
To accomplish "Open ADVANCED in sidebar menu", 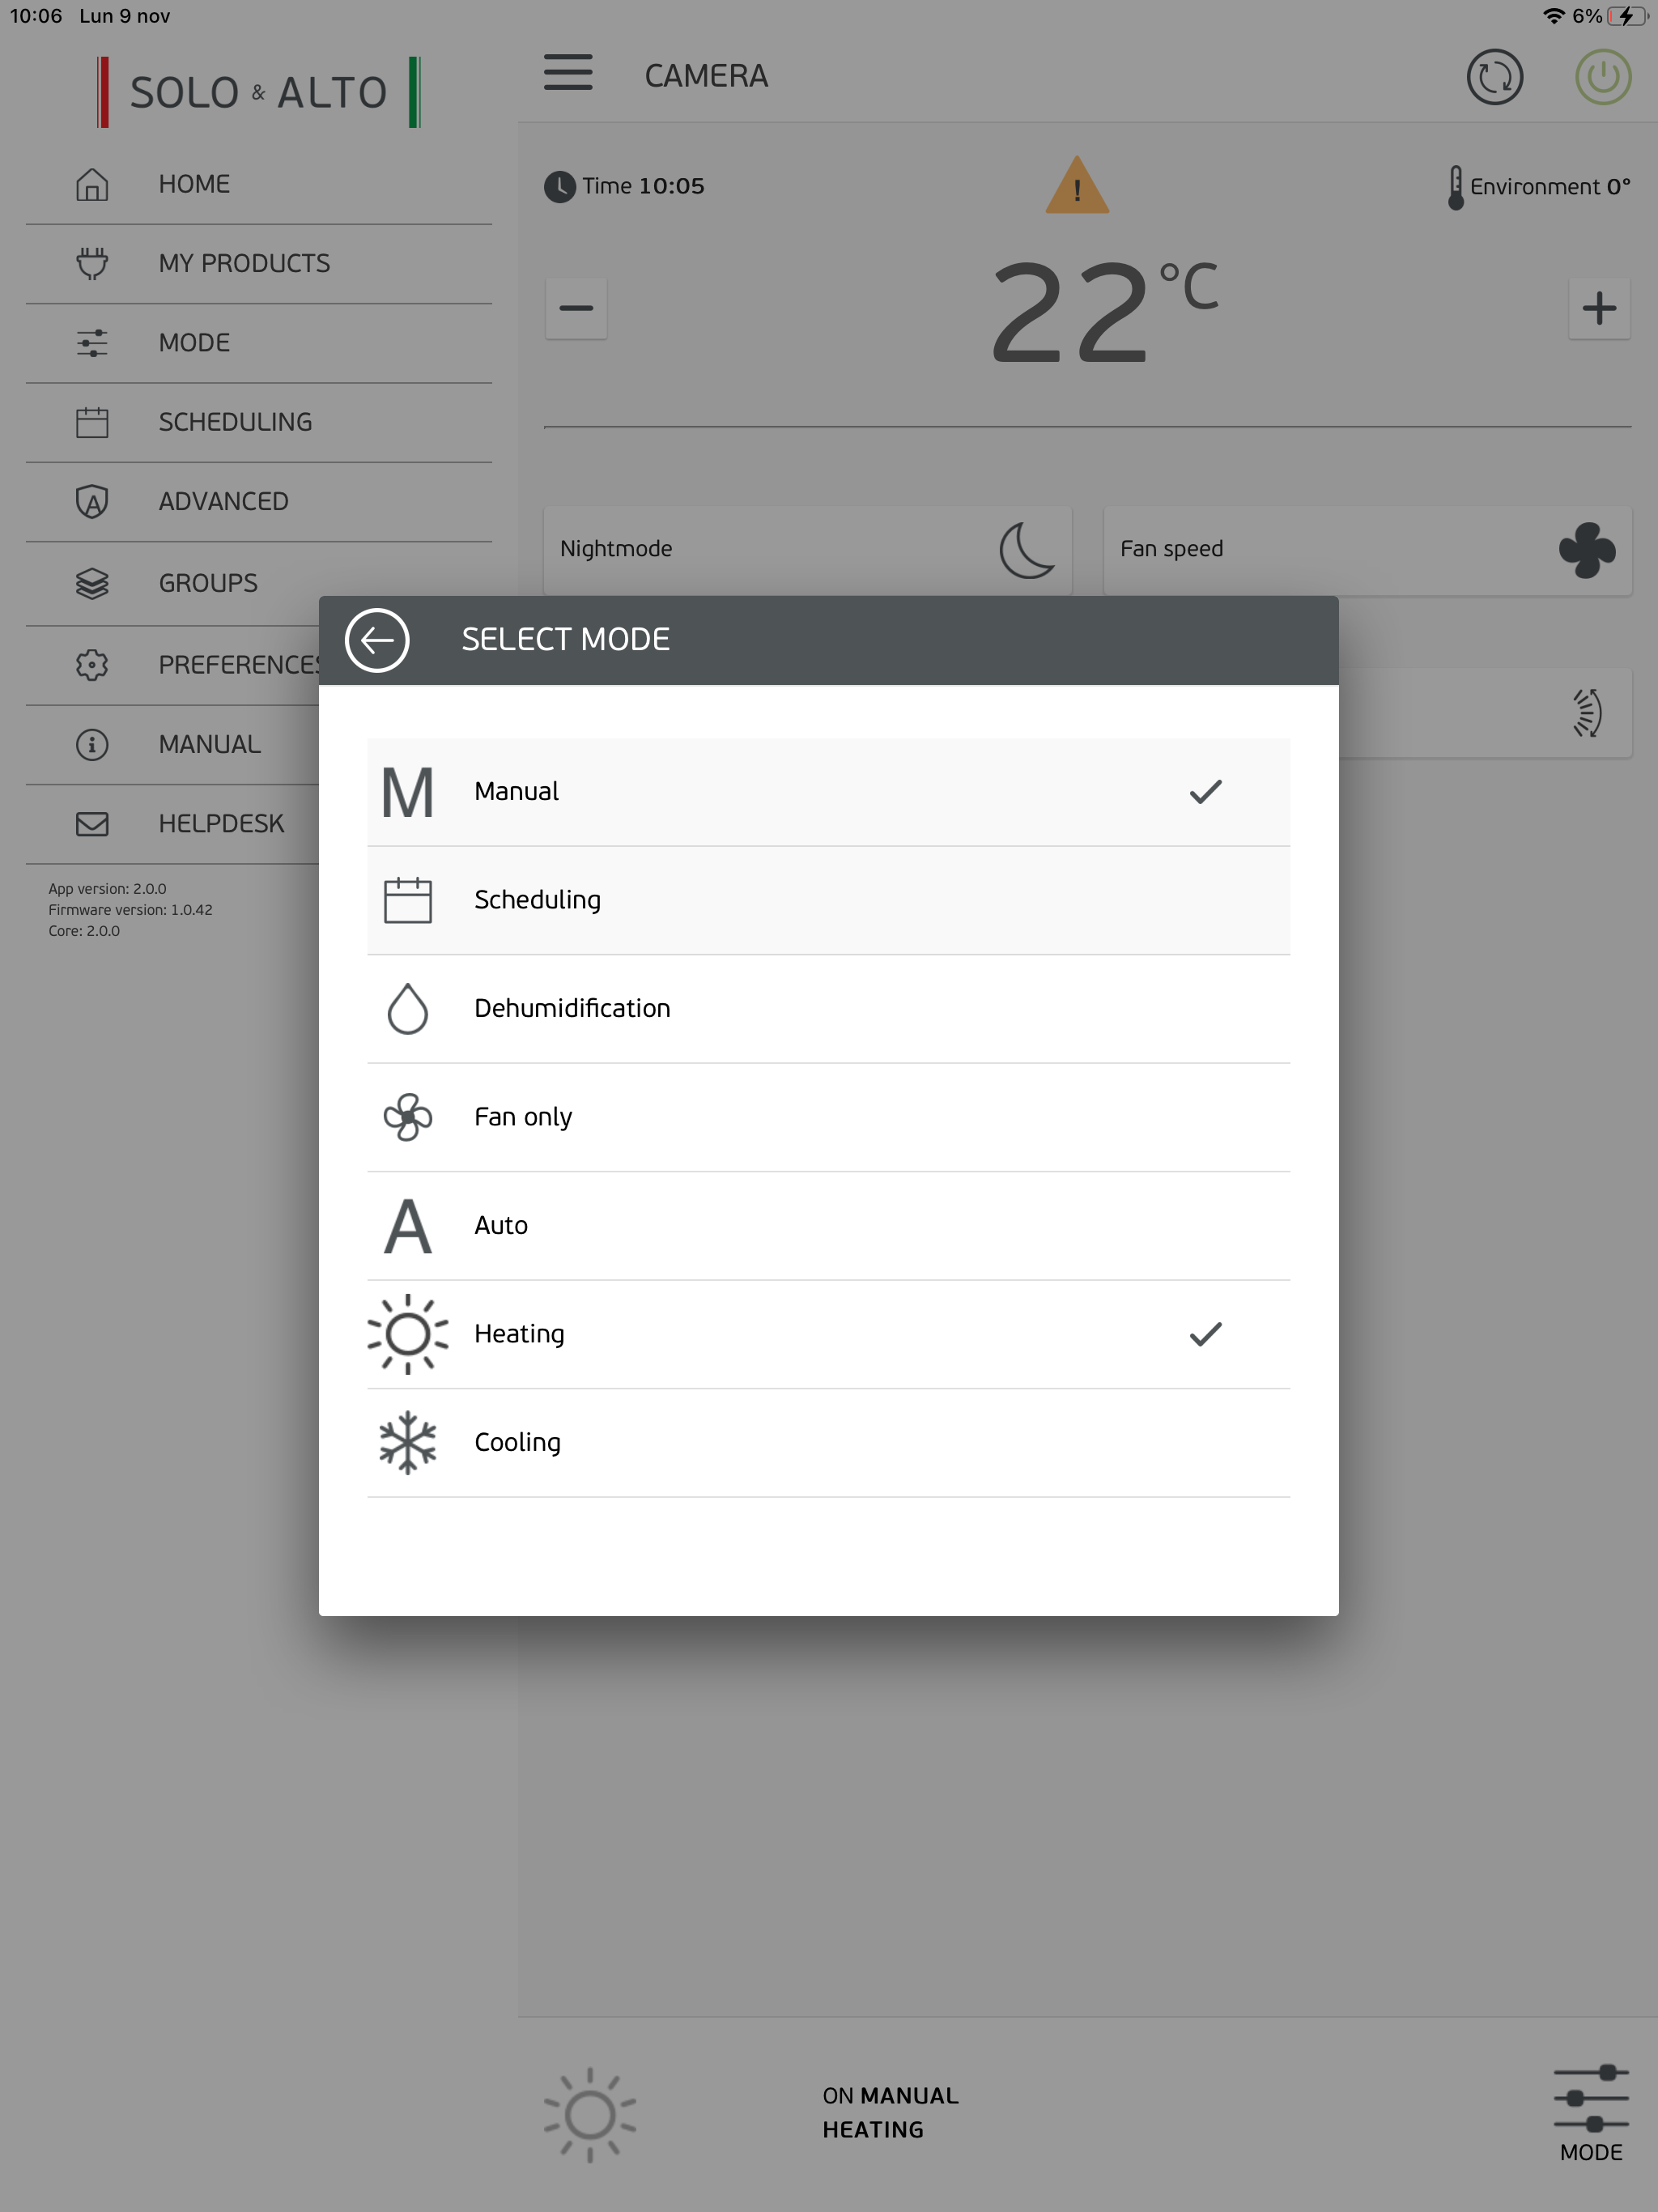I will click(258, 502).
